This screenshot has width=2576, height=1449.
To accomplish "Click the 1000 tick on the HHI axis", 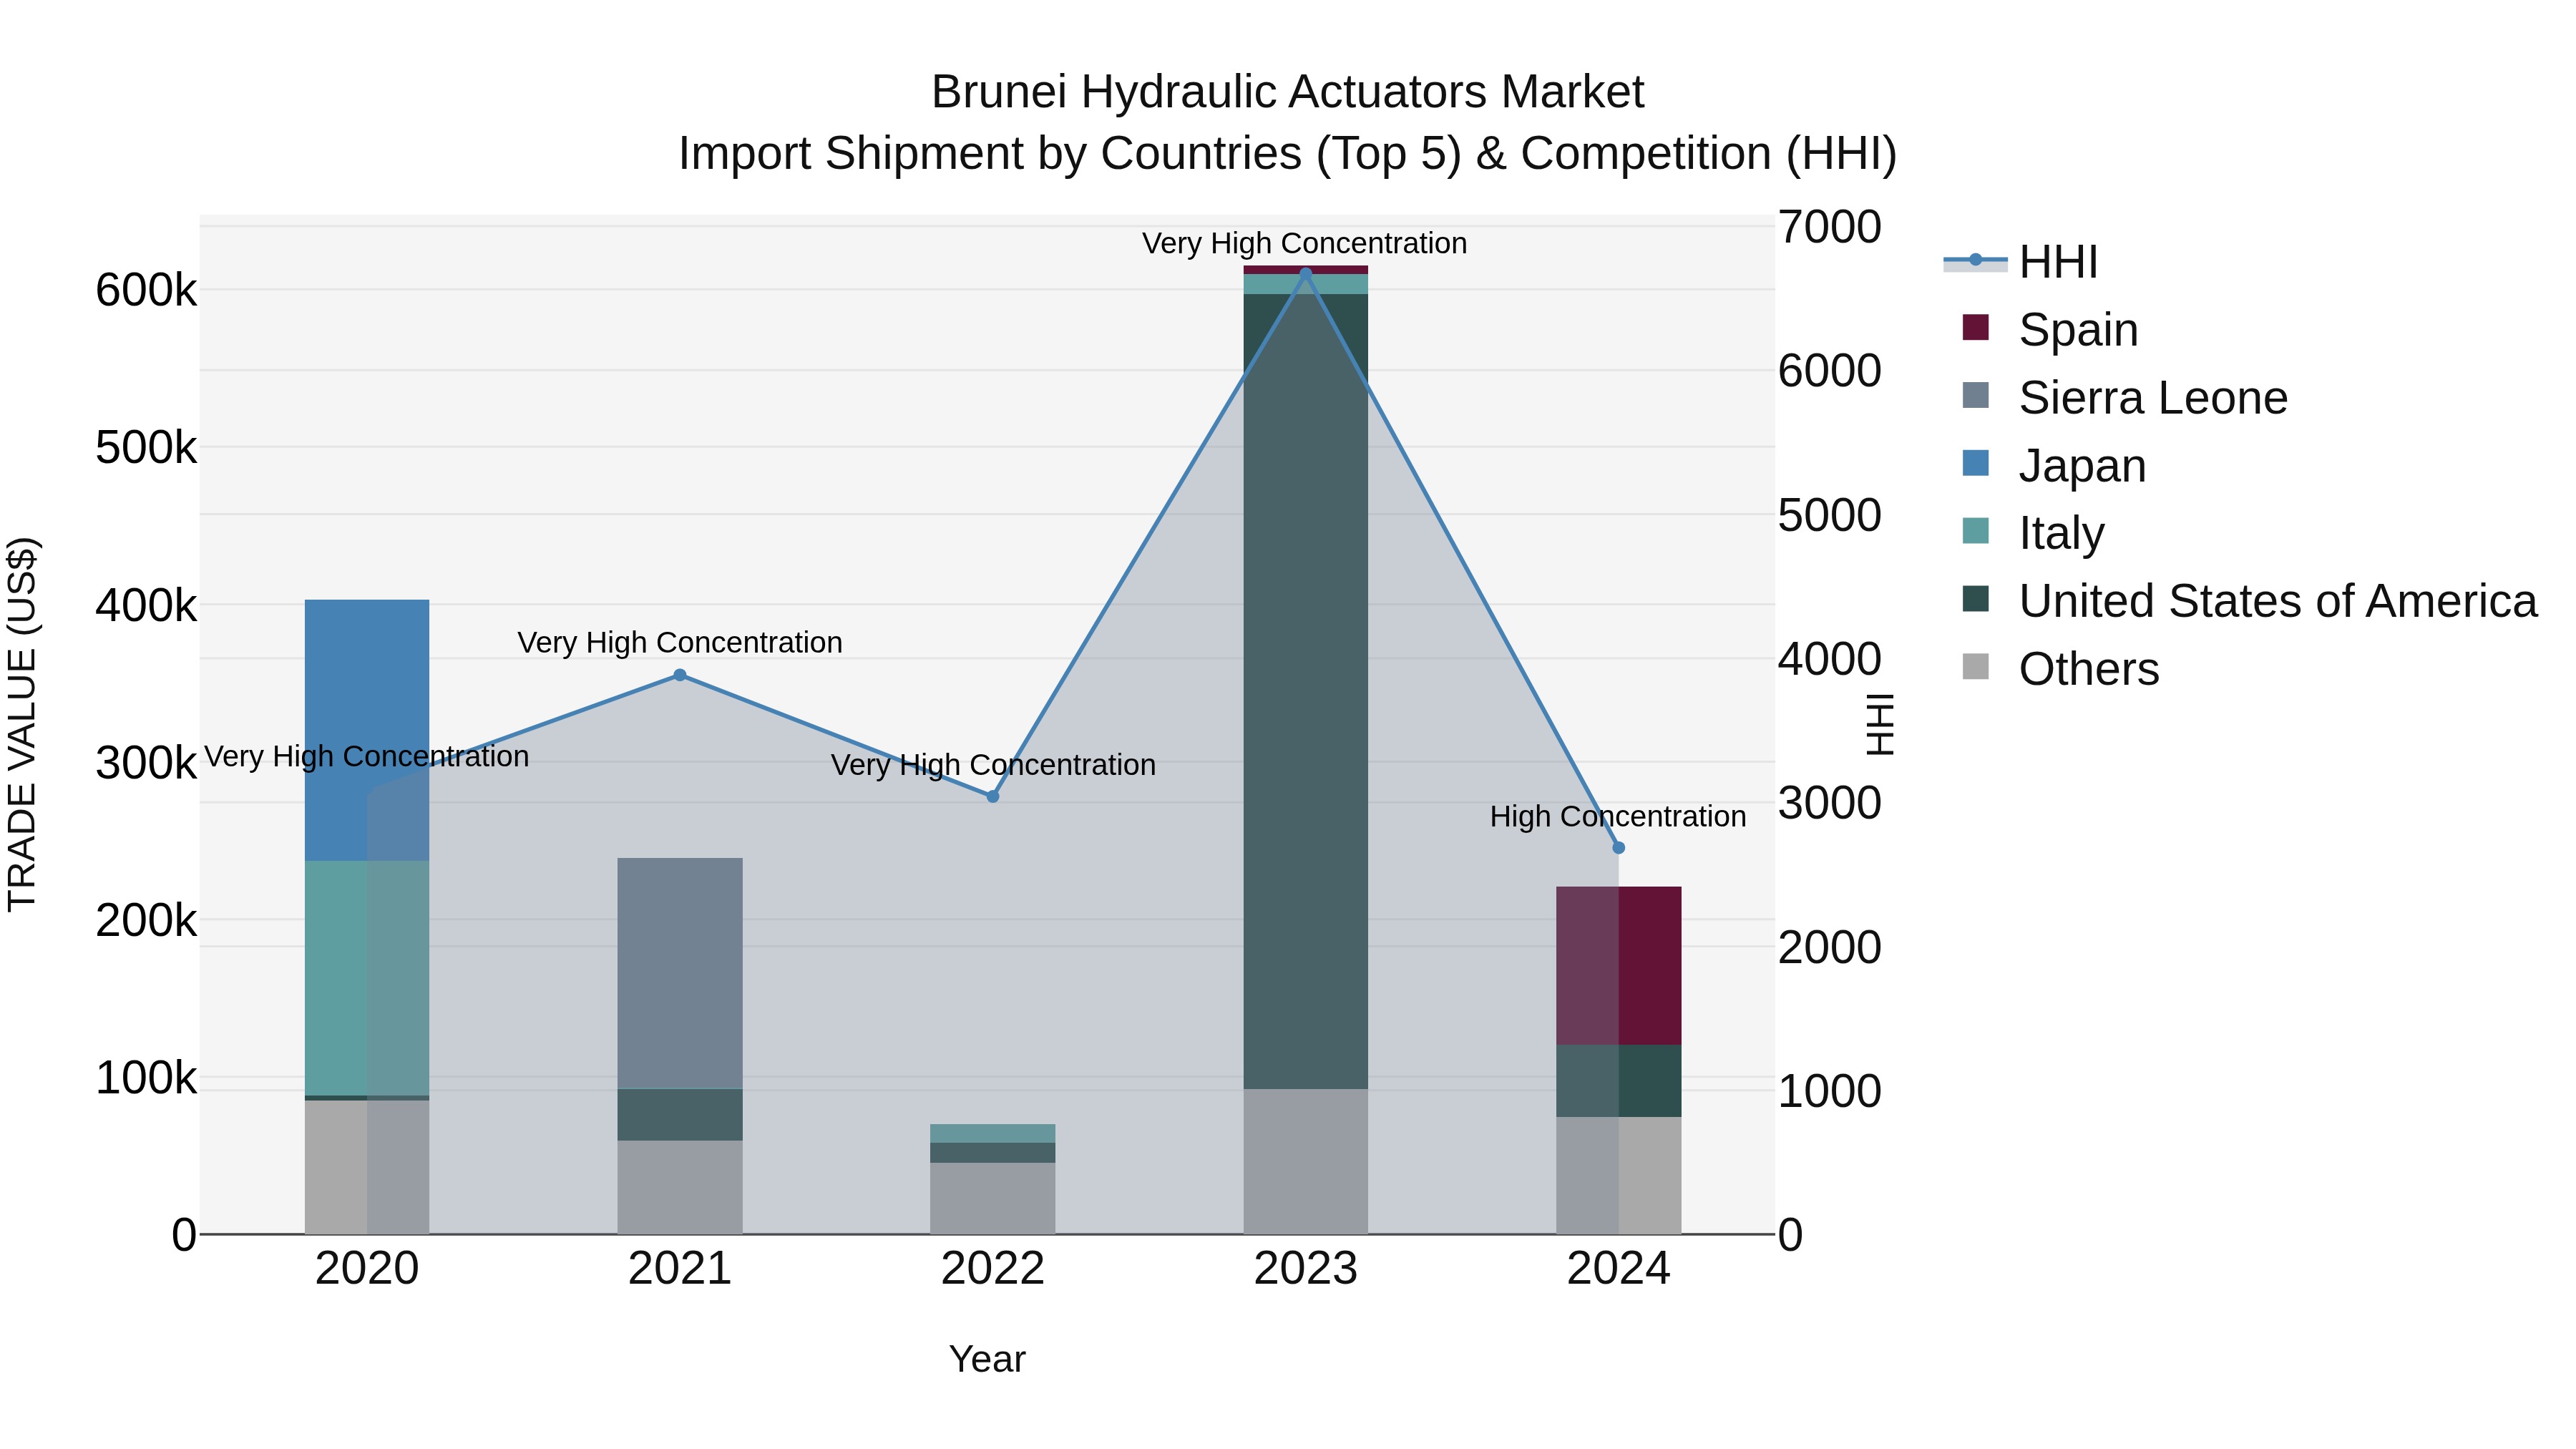I will (x=1830, y=1091).
